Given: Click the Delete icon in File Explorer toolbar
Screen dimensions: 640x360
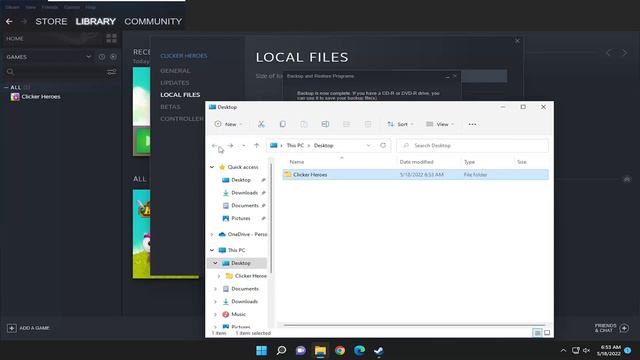Looking at the screenshot, I should tap(368, 124).
